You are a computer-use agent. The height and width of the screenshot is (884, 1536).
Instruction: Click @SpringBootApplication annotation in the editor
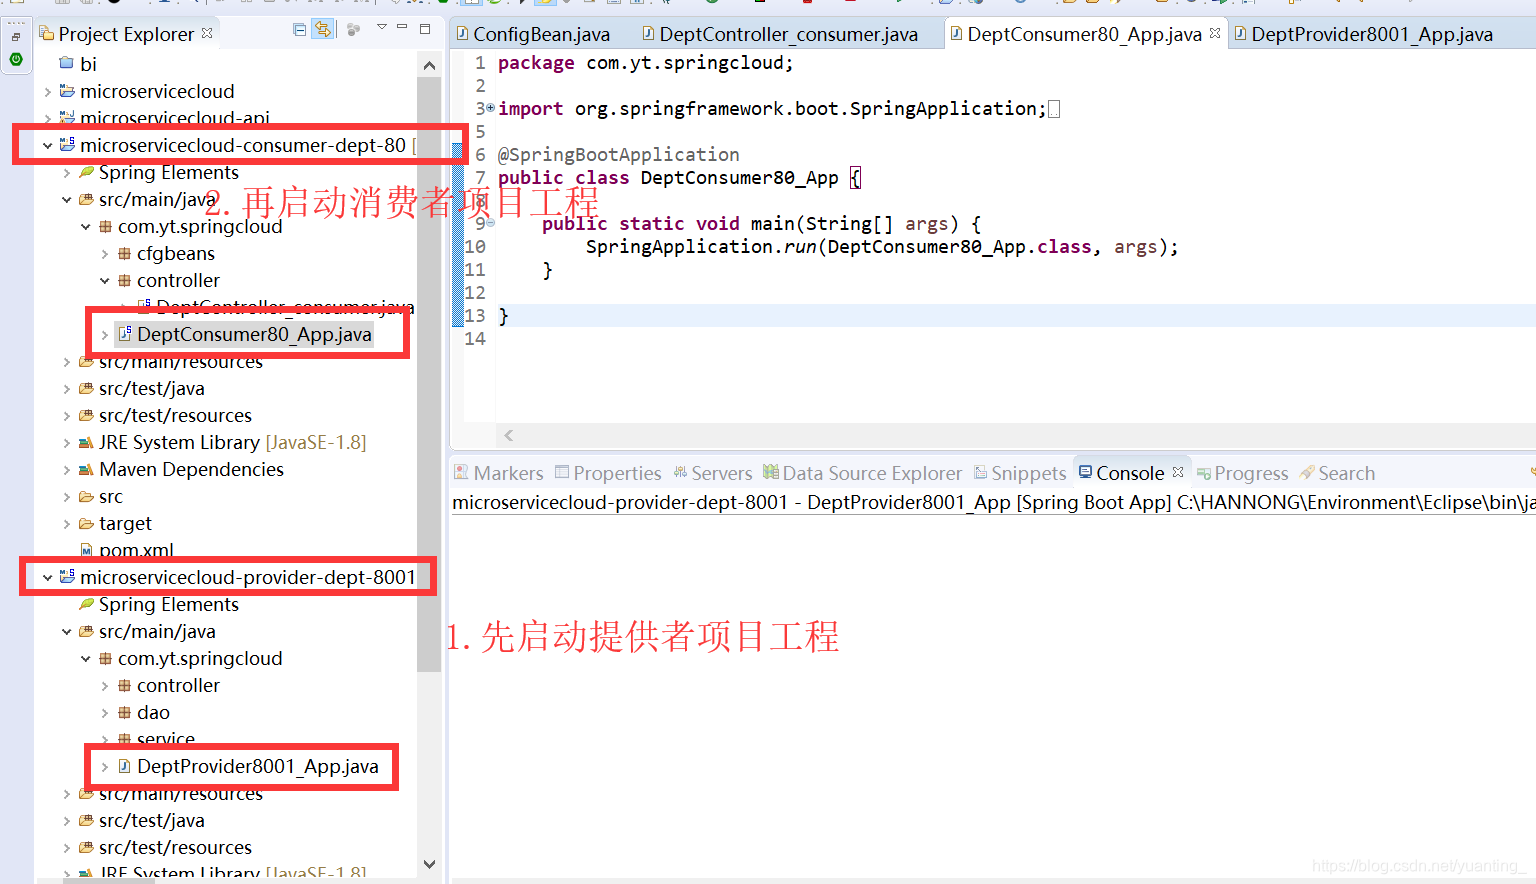pyautogui.click(x=619, y=154)
